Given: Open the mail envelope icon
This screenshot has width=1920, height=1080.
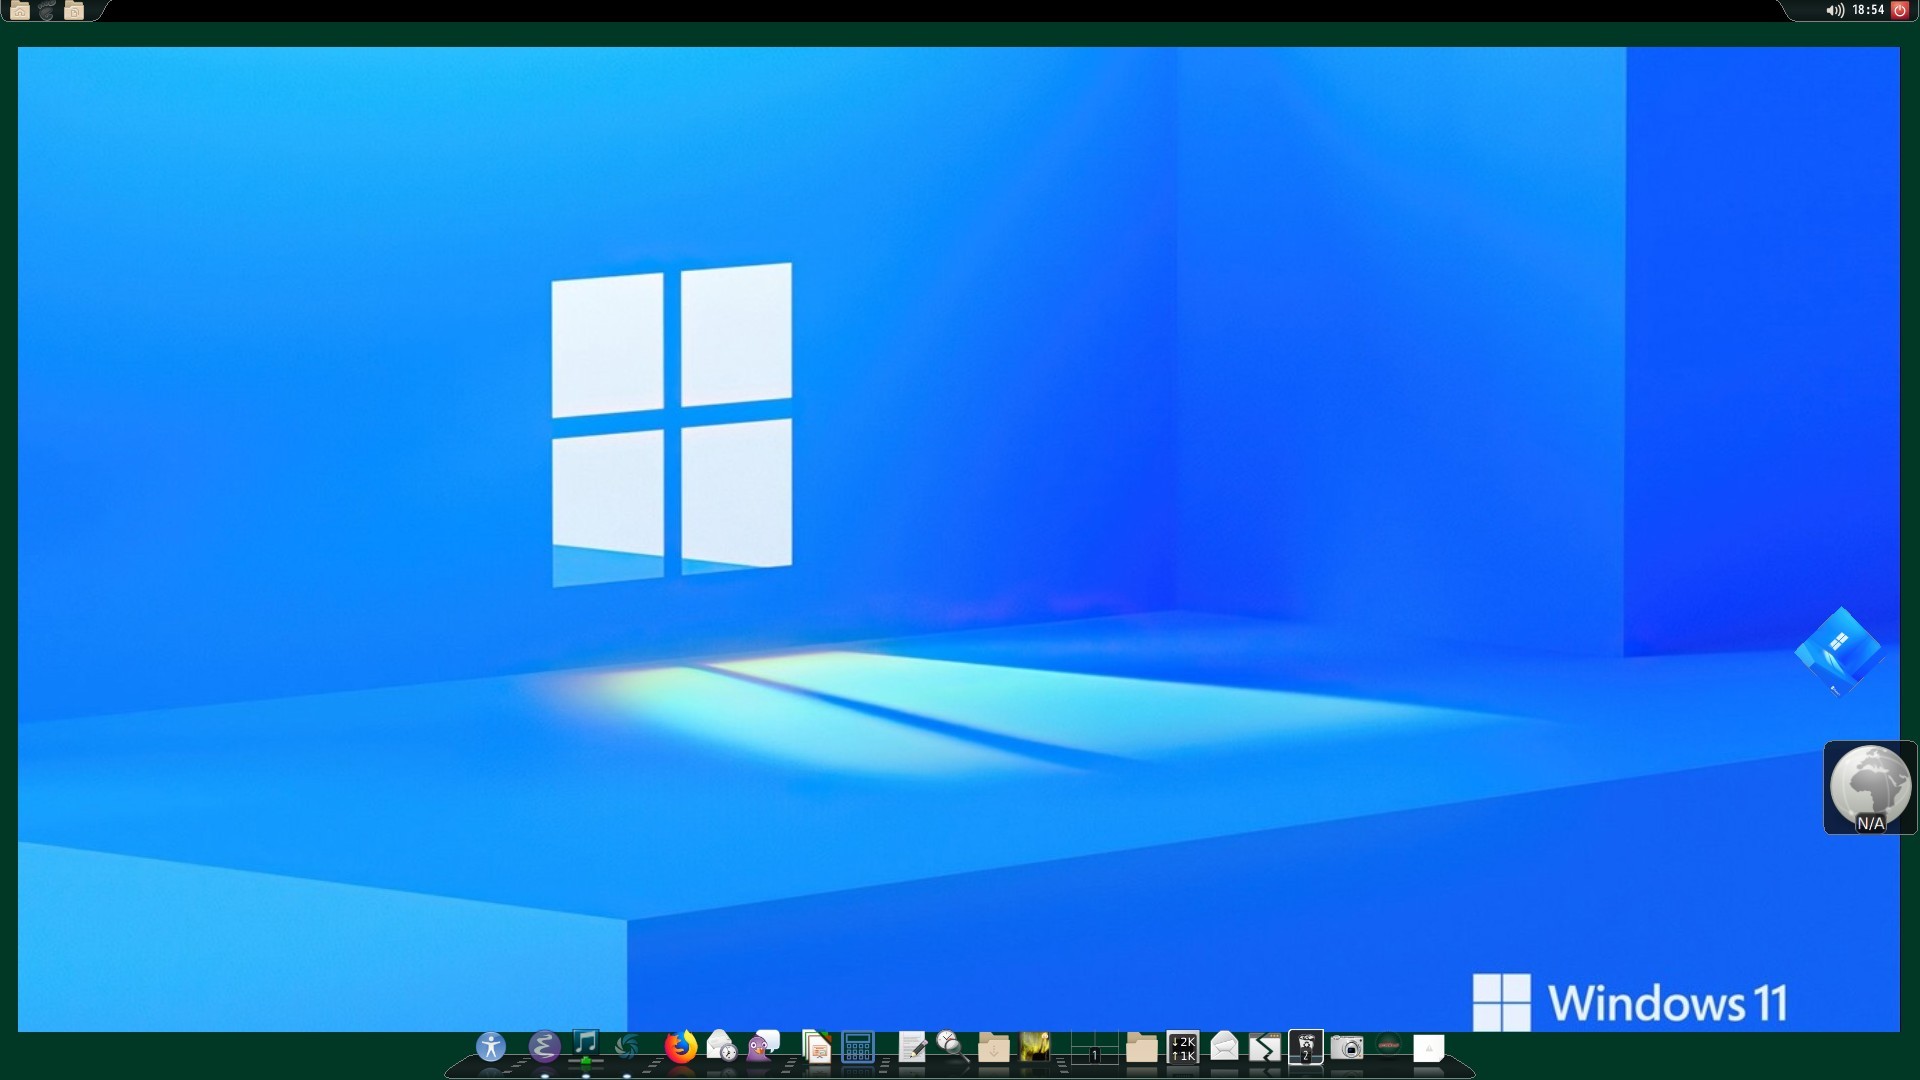Looking at the screenshot, I should (1224, 1047).
